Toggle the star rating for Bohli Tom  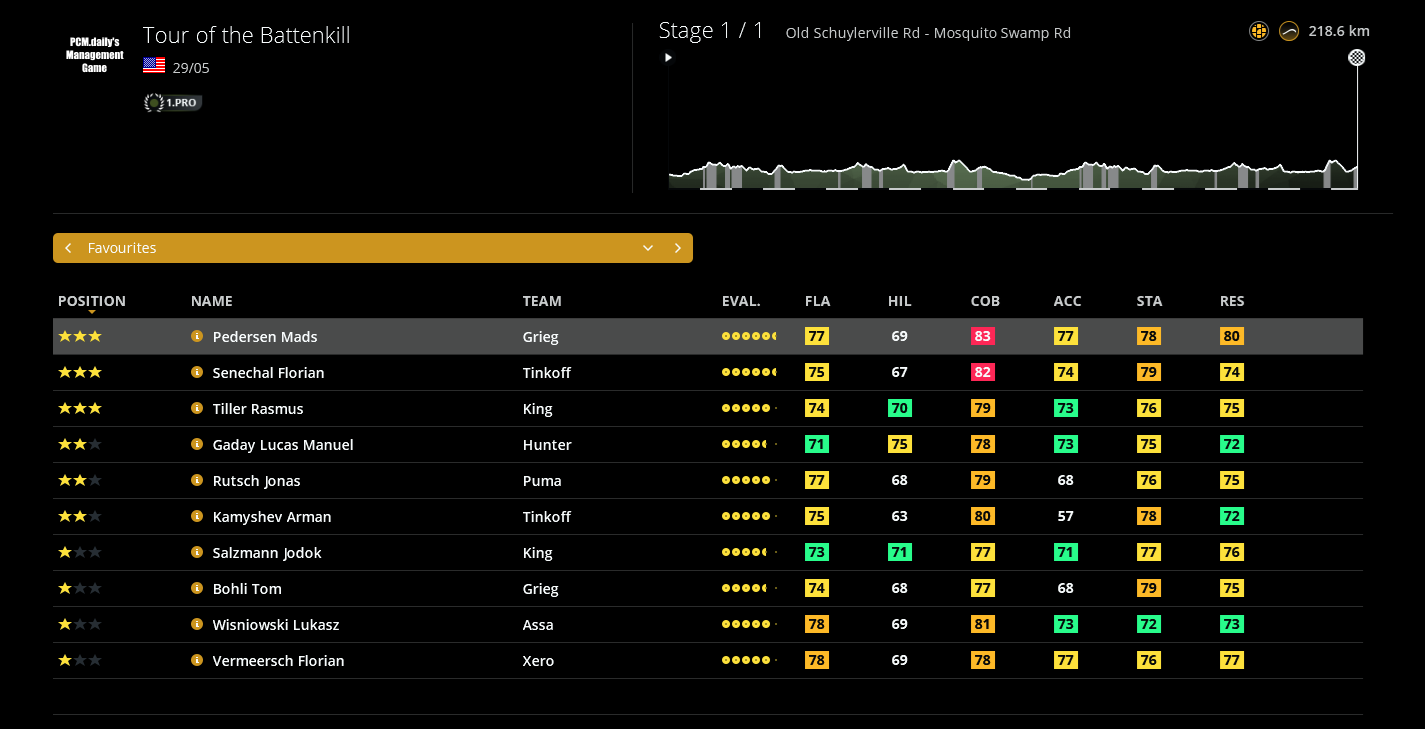[80, 588]
